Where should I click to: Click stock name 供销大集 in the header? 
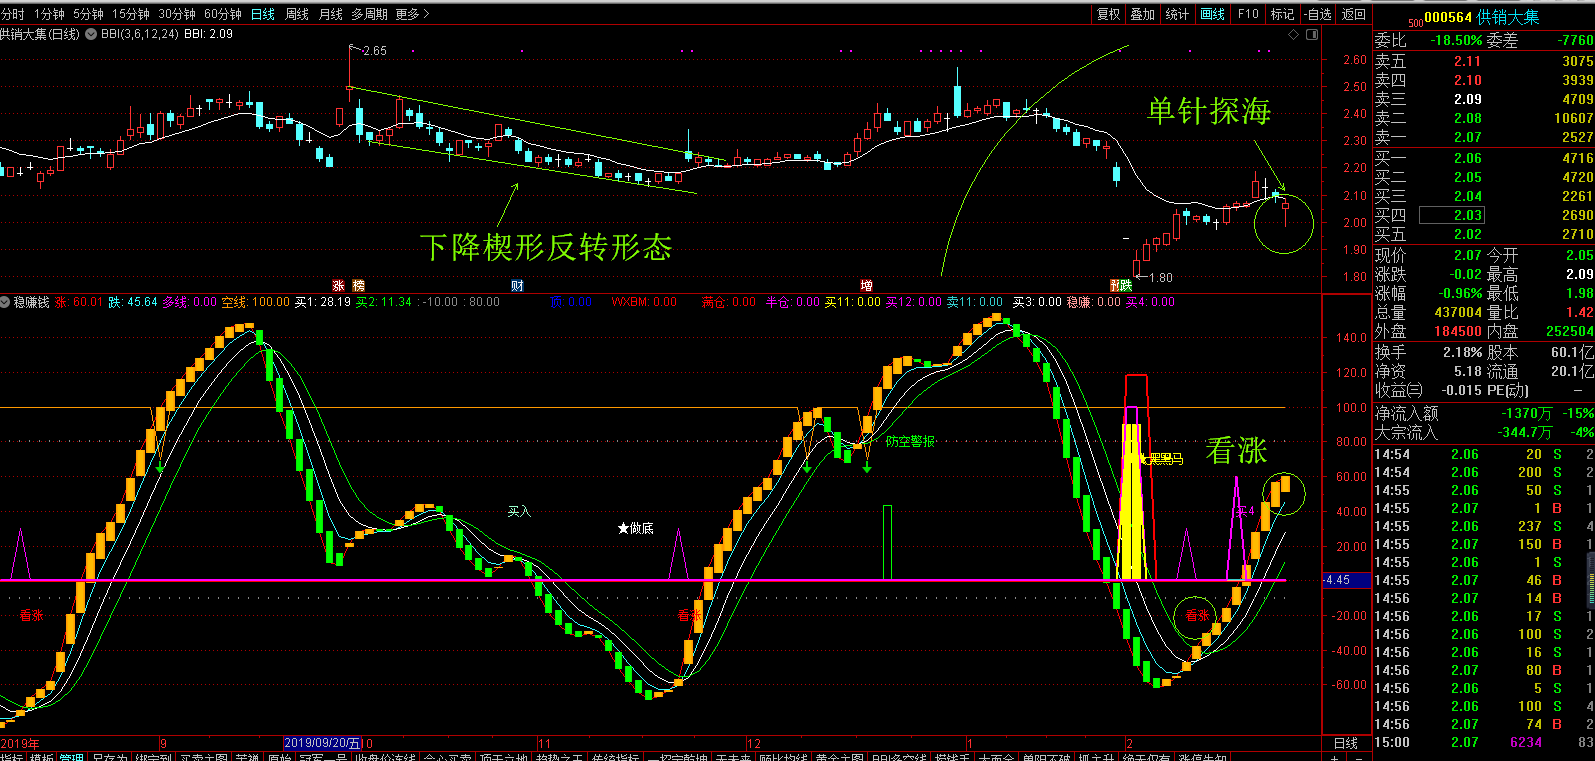pos(1508,17)
